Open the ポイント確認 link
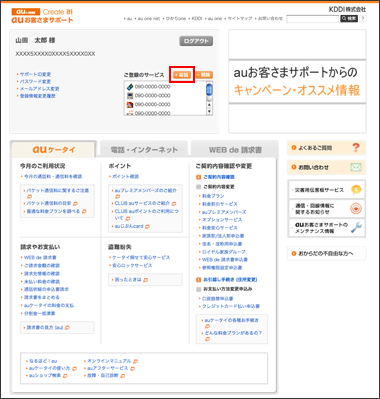Image resolution: width=380 pixels, height=399 pixels. click(125, 177)
